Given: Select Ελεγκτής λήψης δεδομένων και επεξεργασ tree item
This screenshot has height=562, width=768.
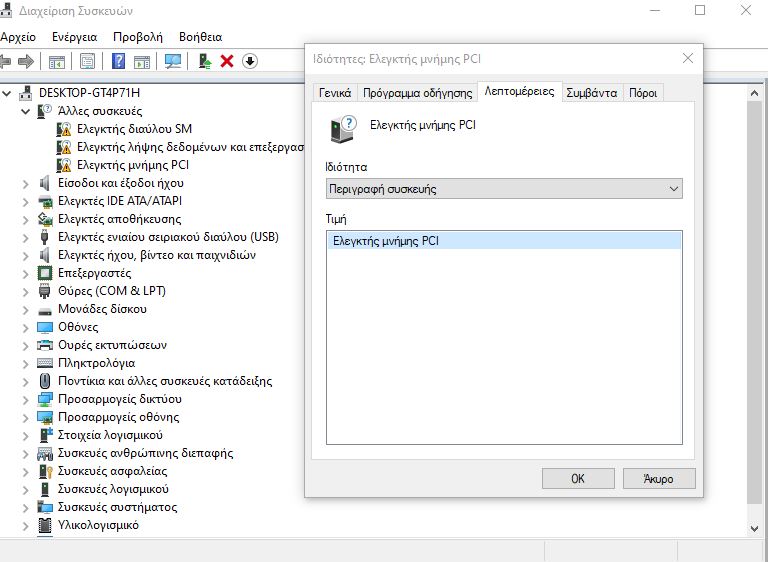Looking at the screenshot, I should point(191,147).
